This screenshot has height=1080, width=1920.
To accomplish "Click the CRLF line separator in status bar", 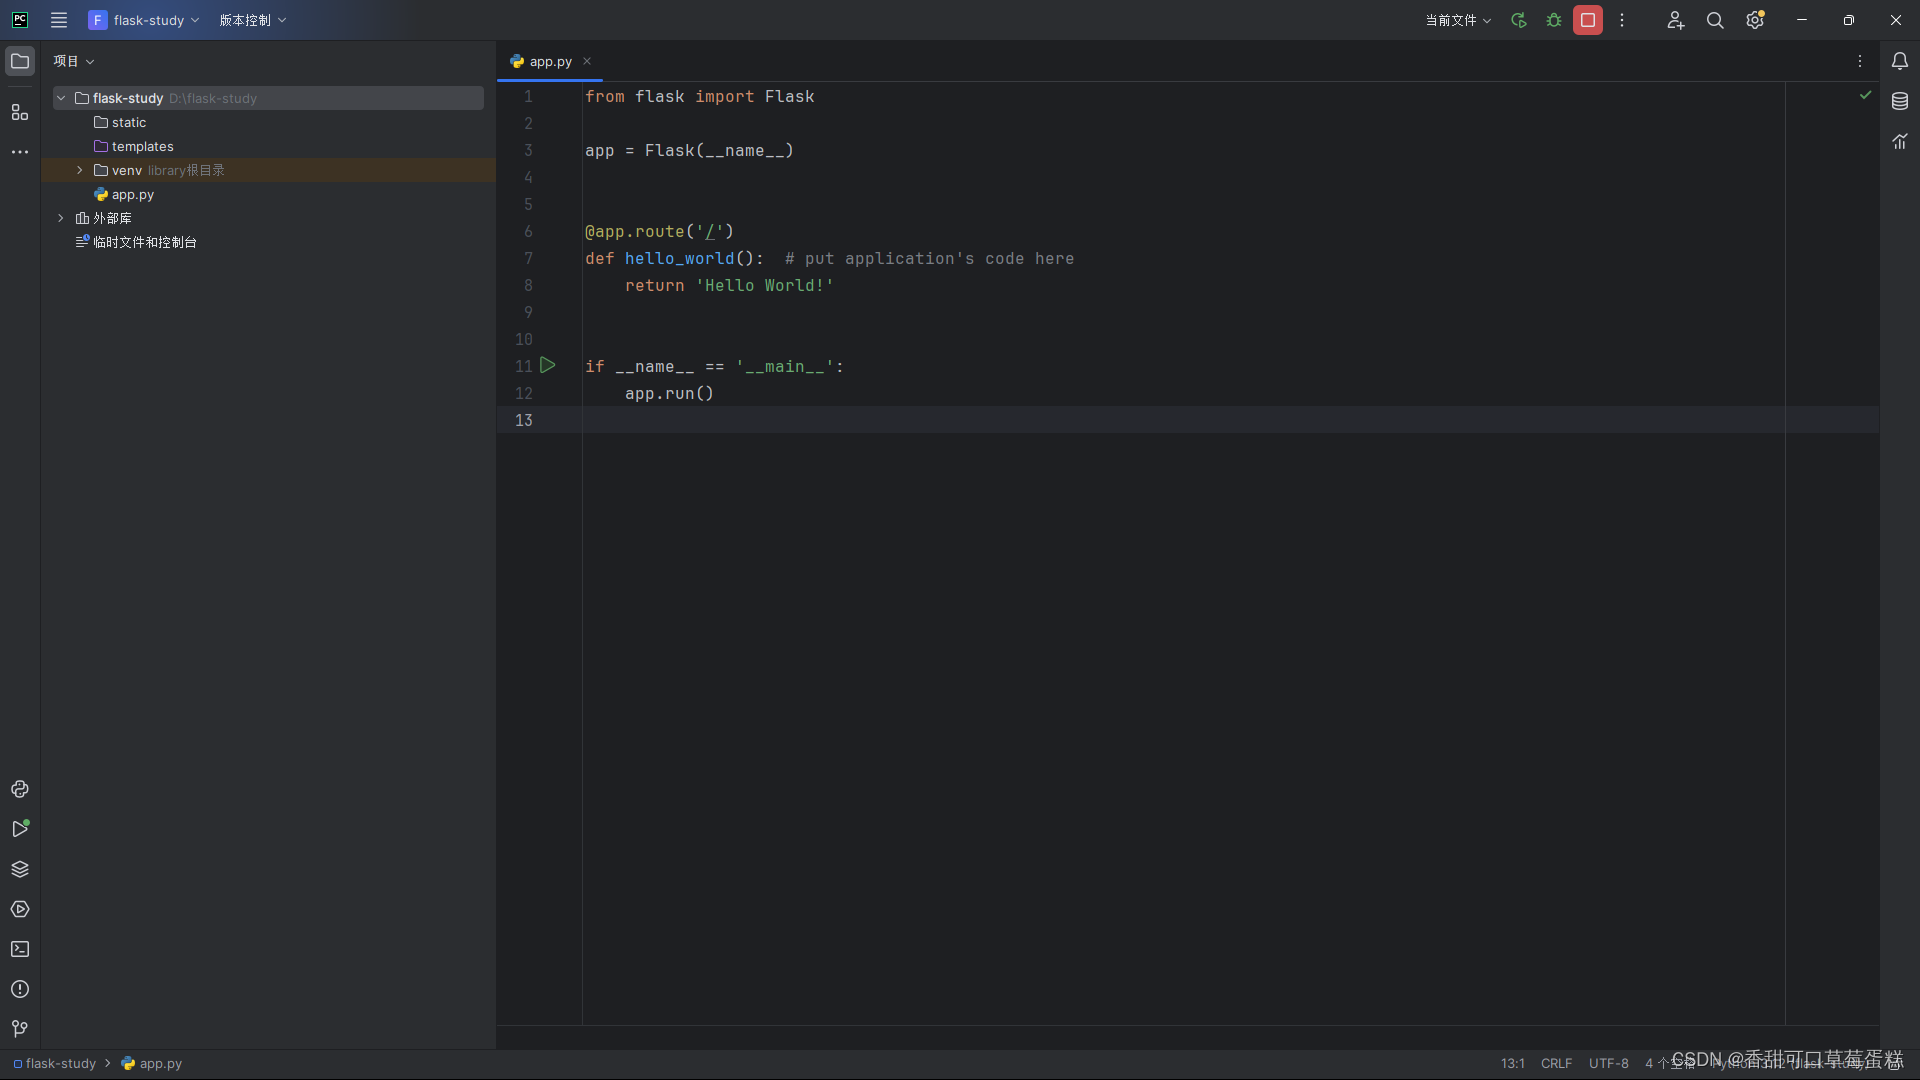I will [1556, 1063].
